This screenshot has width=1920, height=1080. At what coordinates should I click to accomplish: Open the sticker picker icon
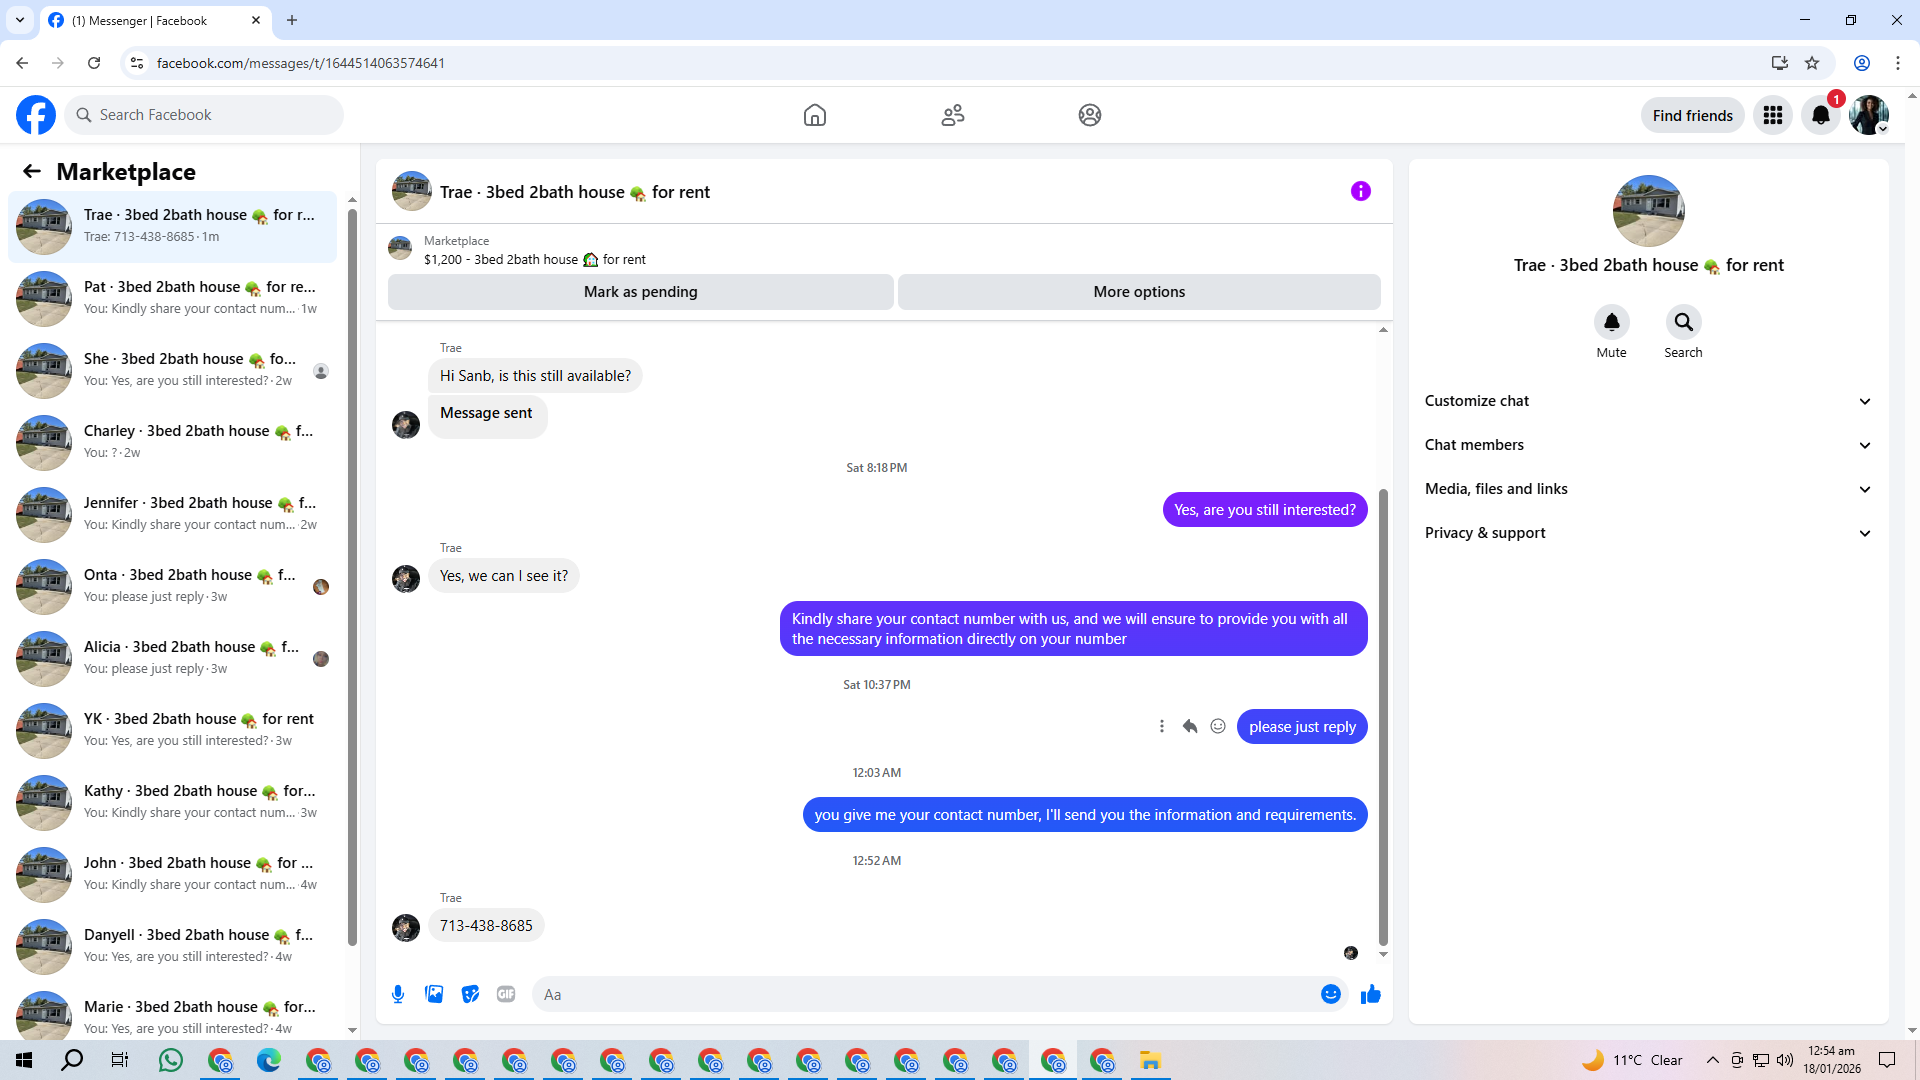point(470,994)
